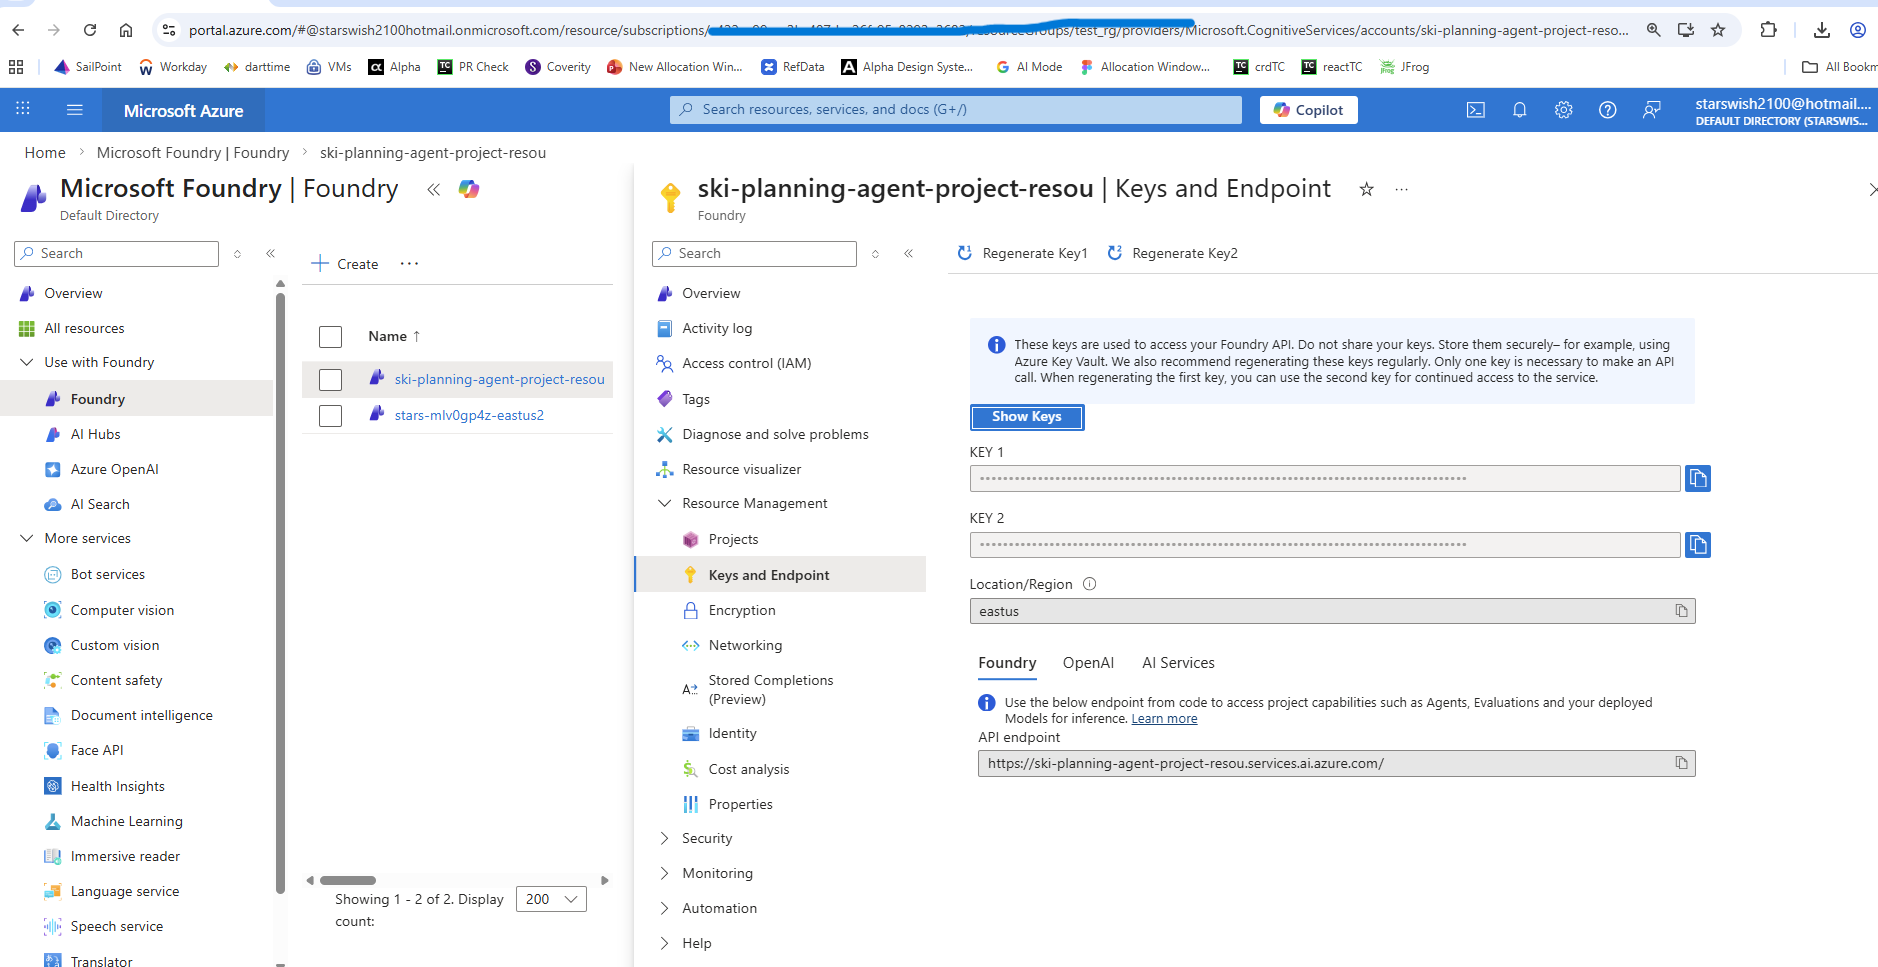Switch to the AI Services endpoint tab

coord(1178,663)
